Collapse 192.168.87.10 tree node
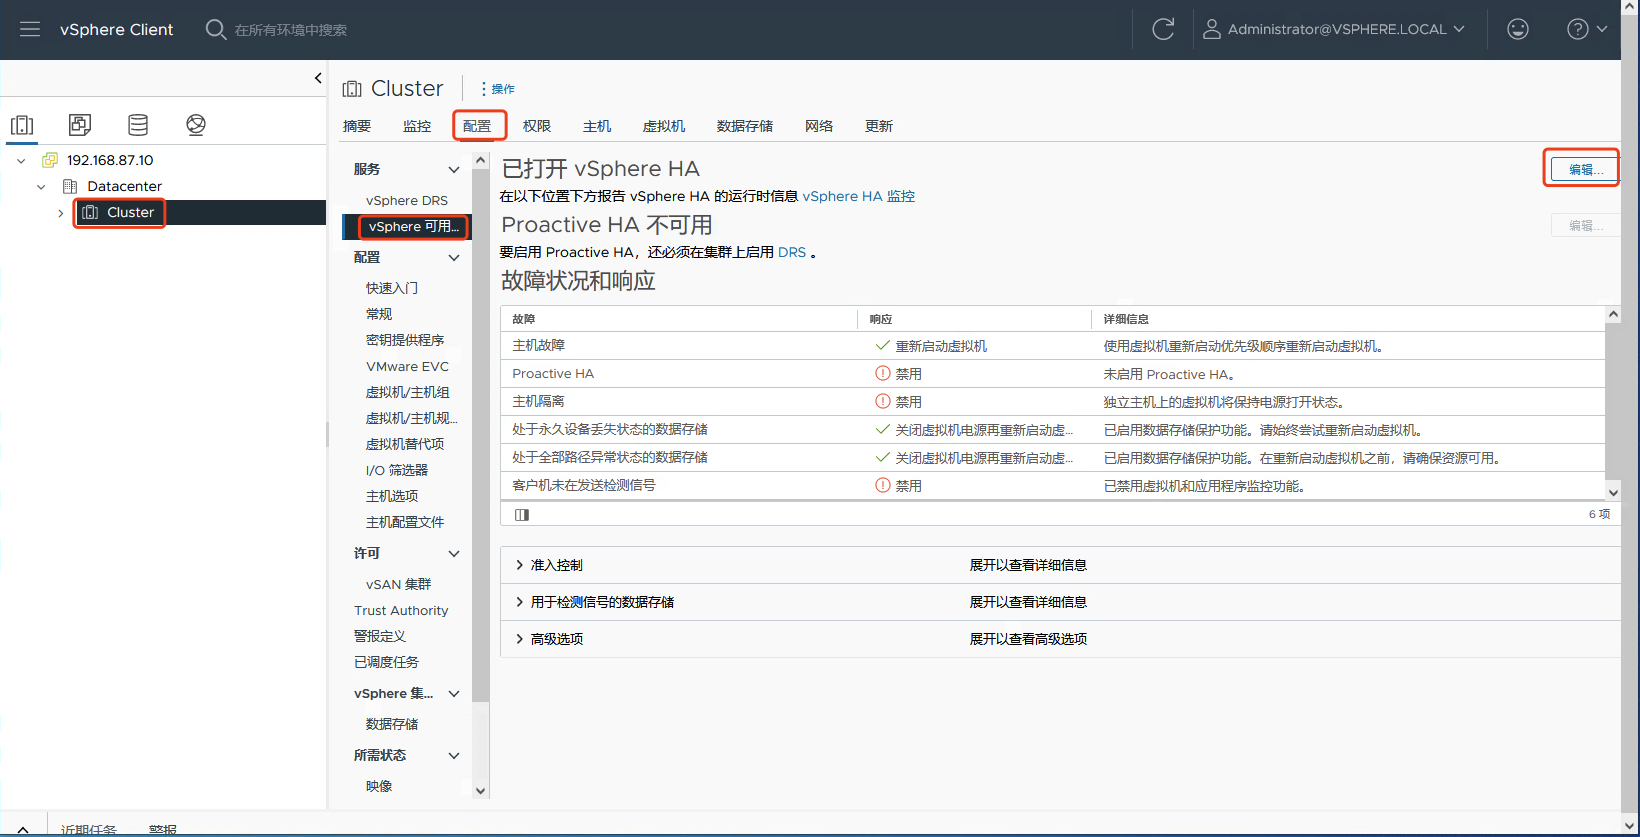This screenshot has height=837, width=1640. click(x=21, y=160)
